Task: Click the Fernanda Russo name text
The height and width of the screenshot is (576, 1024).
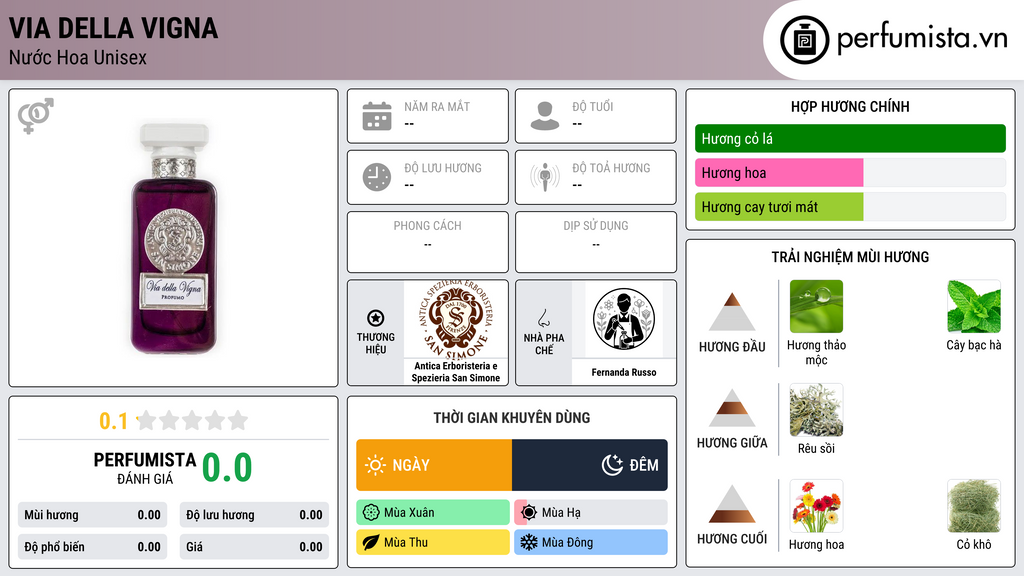Action: pyautogui.click(x=624, y=372)
